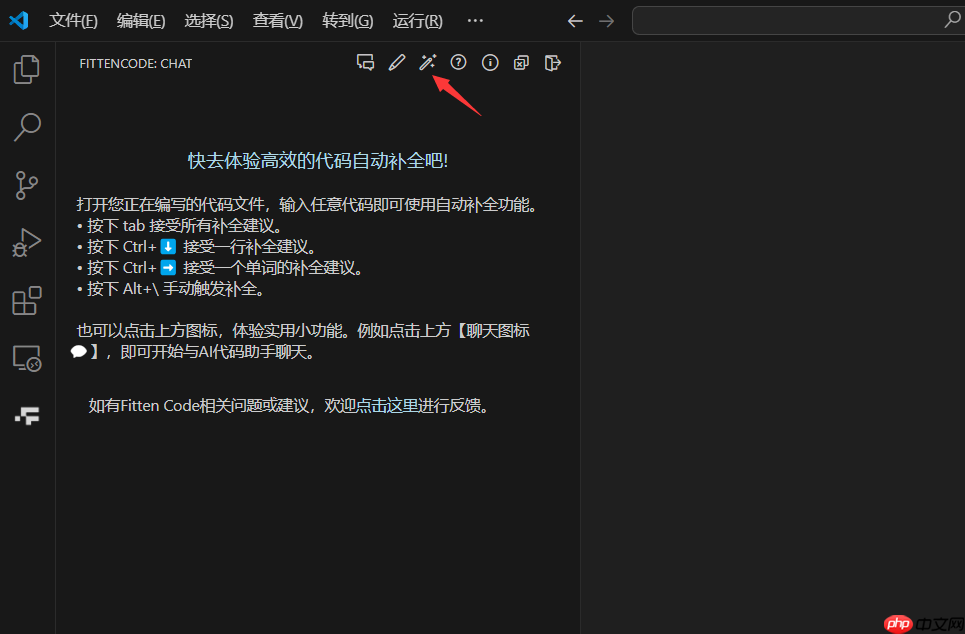Open the 文件 menu
Viewport: 965px width, 634px height.
(72, 20)
